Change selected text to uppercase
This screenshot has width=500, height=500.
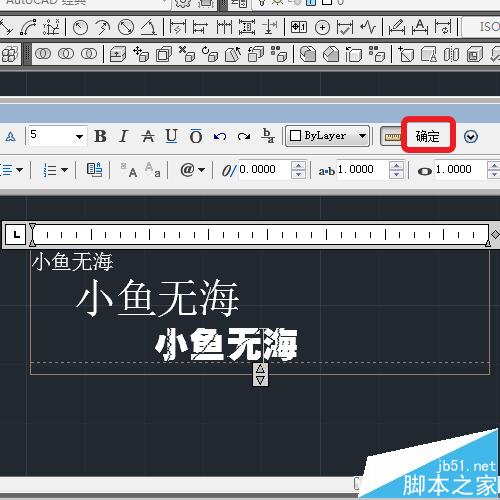click(129, 170)
